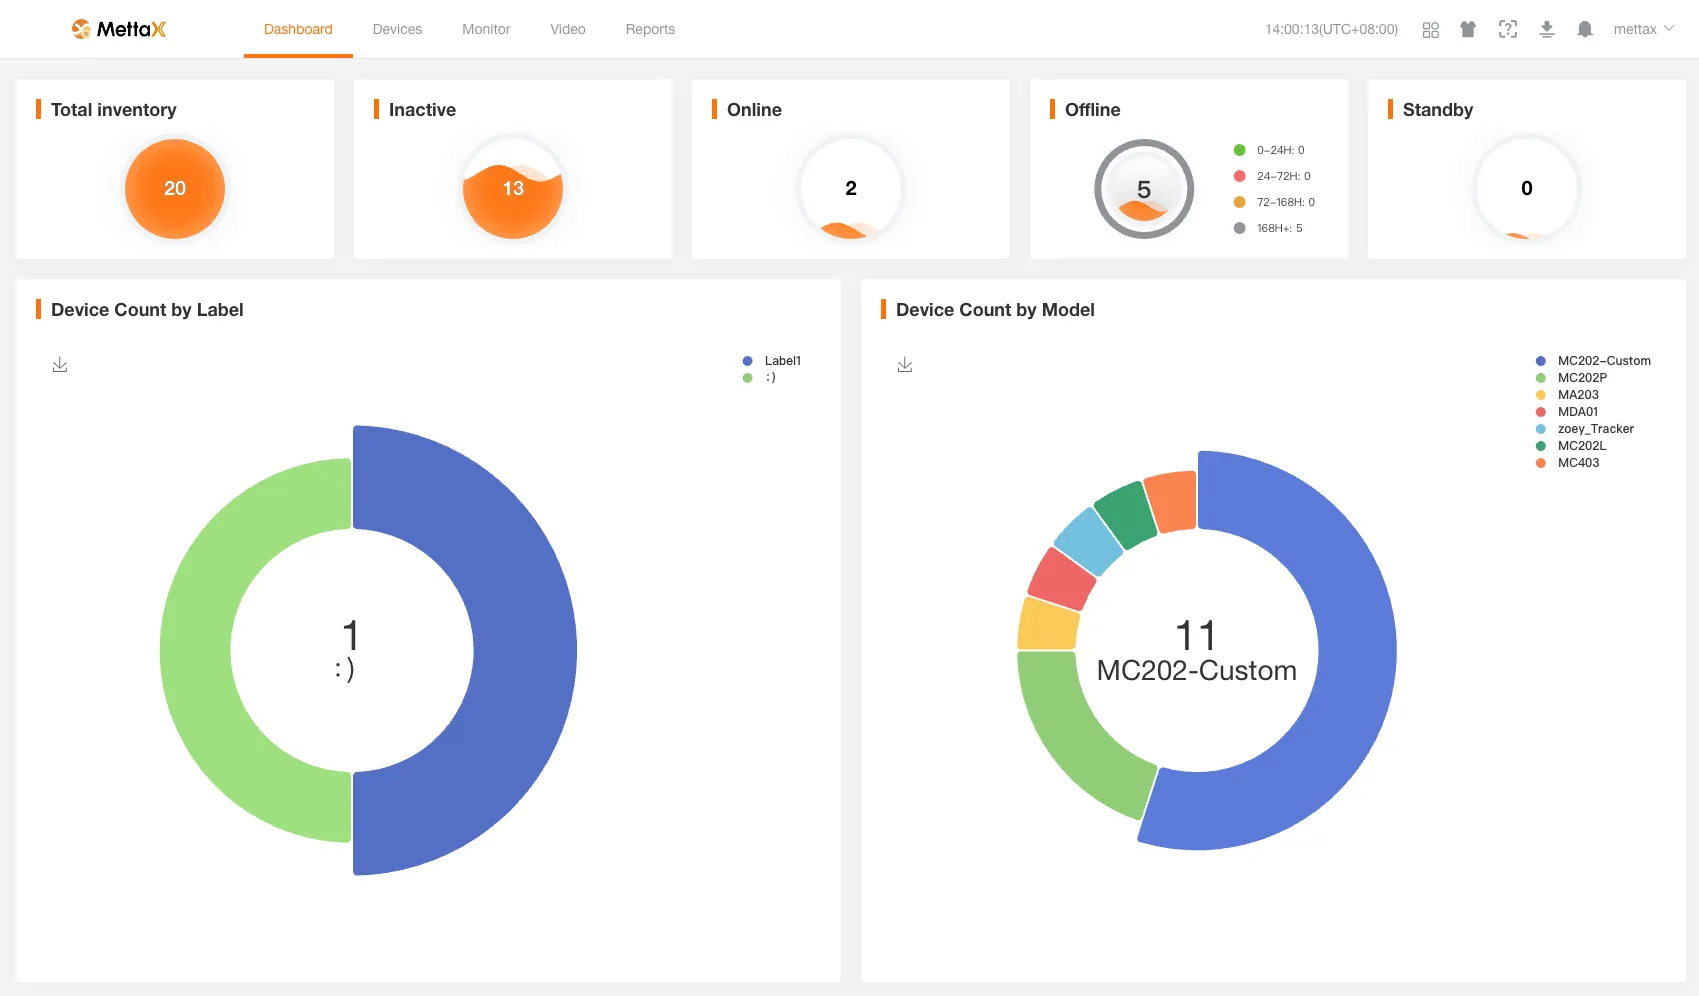
Task: Click the MettaX logo
Action: [119, 30]
